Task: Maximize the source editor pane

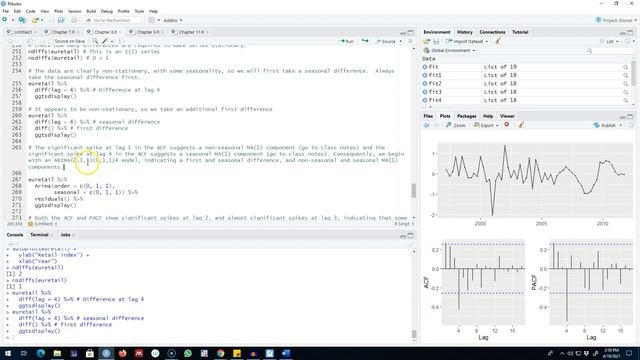Action: (x=411, y=32)
